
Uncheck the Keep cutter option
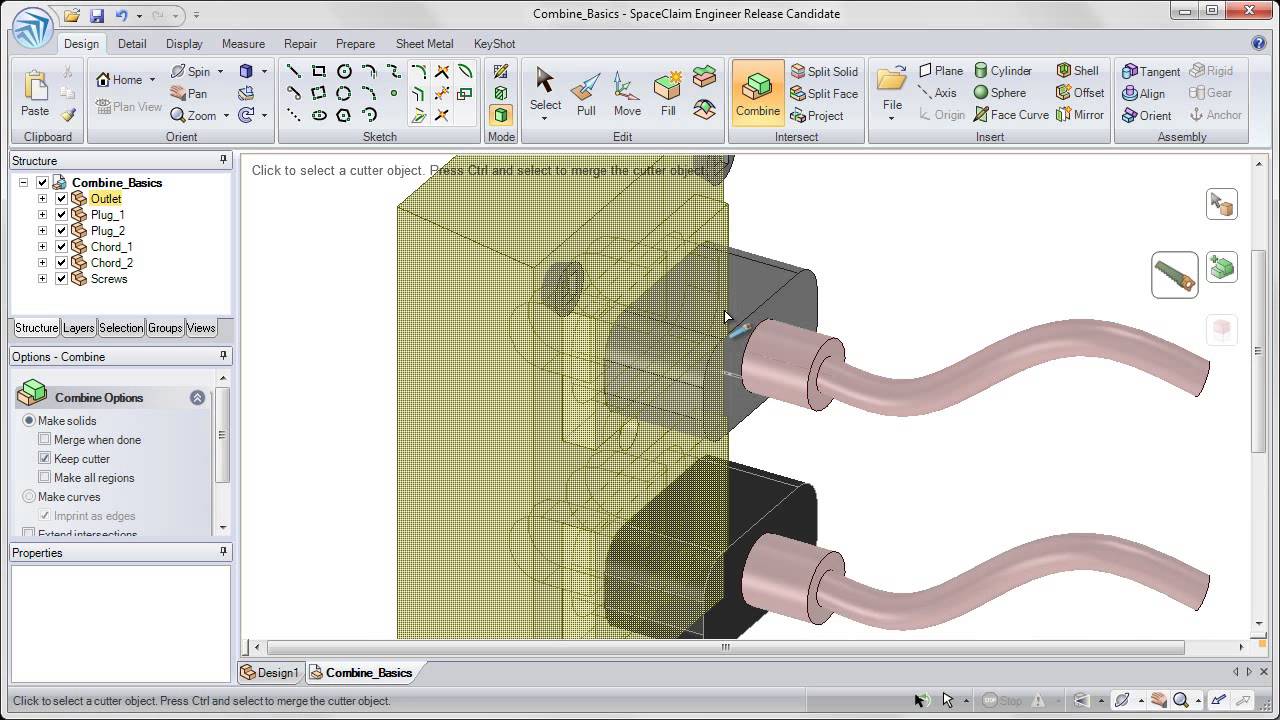pyautogui.click(x=44, y=459)
